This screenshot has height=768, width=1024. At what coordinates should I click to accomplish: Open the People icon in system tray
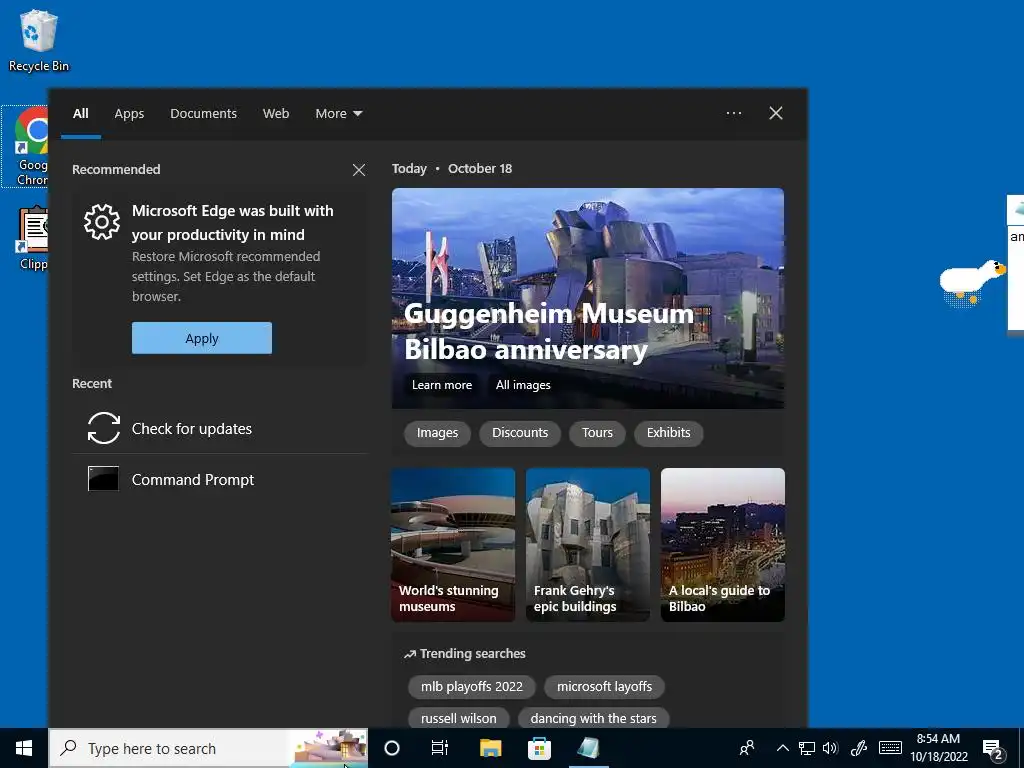point(747,748)
